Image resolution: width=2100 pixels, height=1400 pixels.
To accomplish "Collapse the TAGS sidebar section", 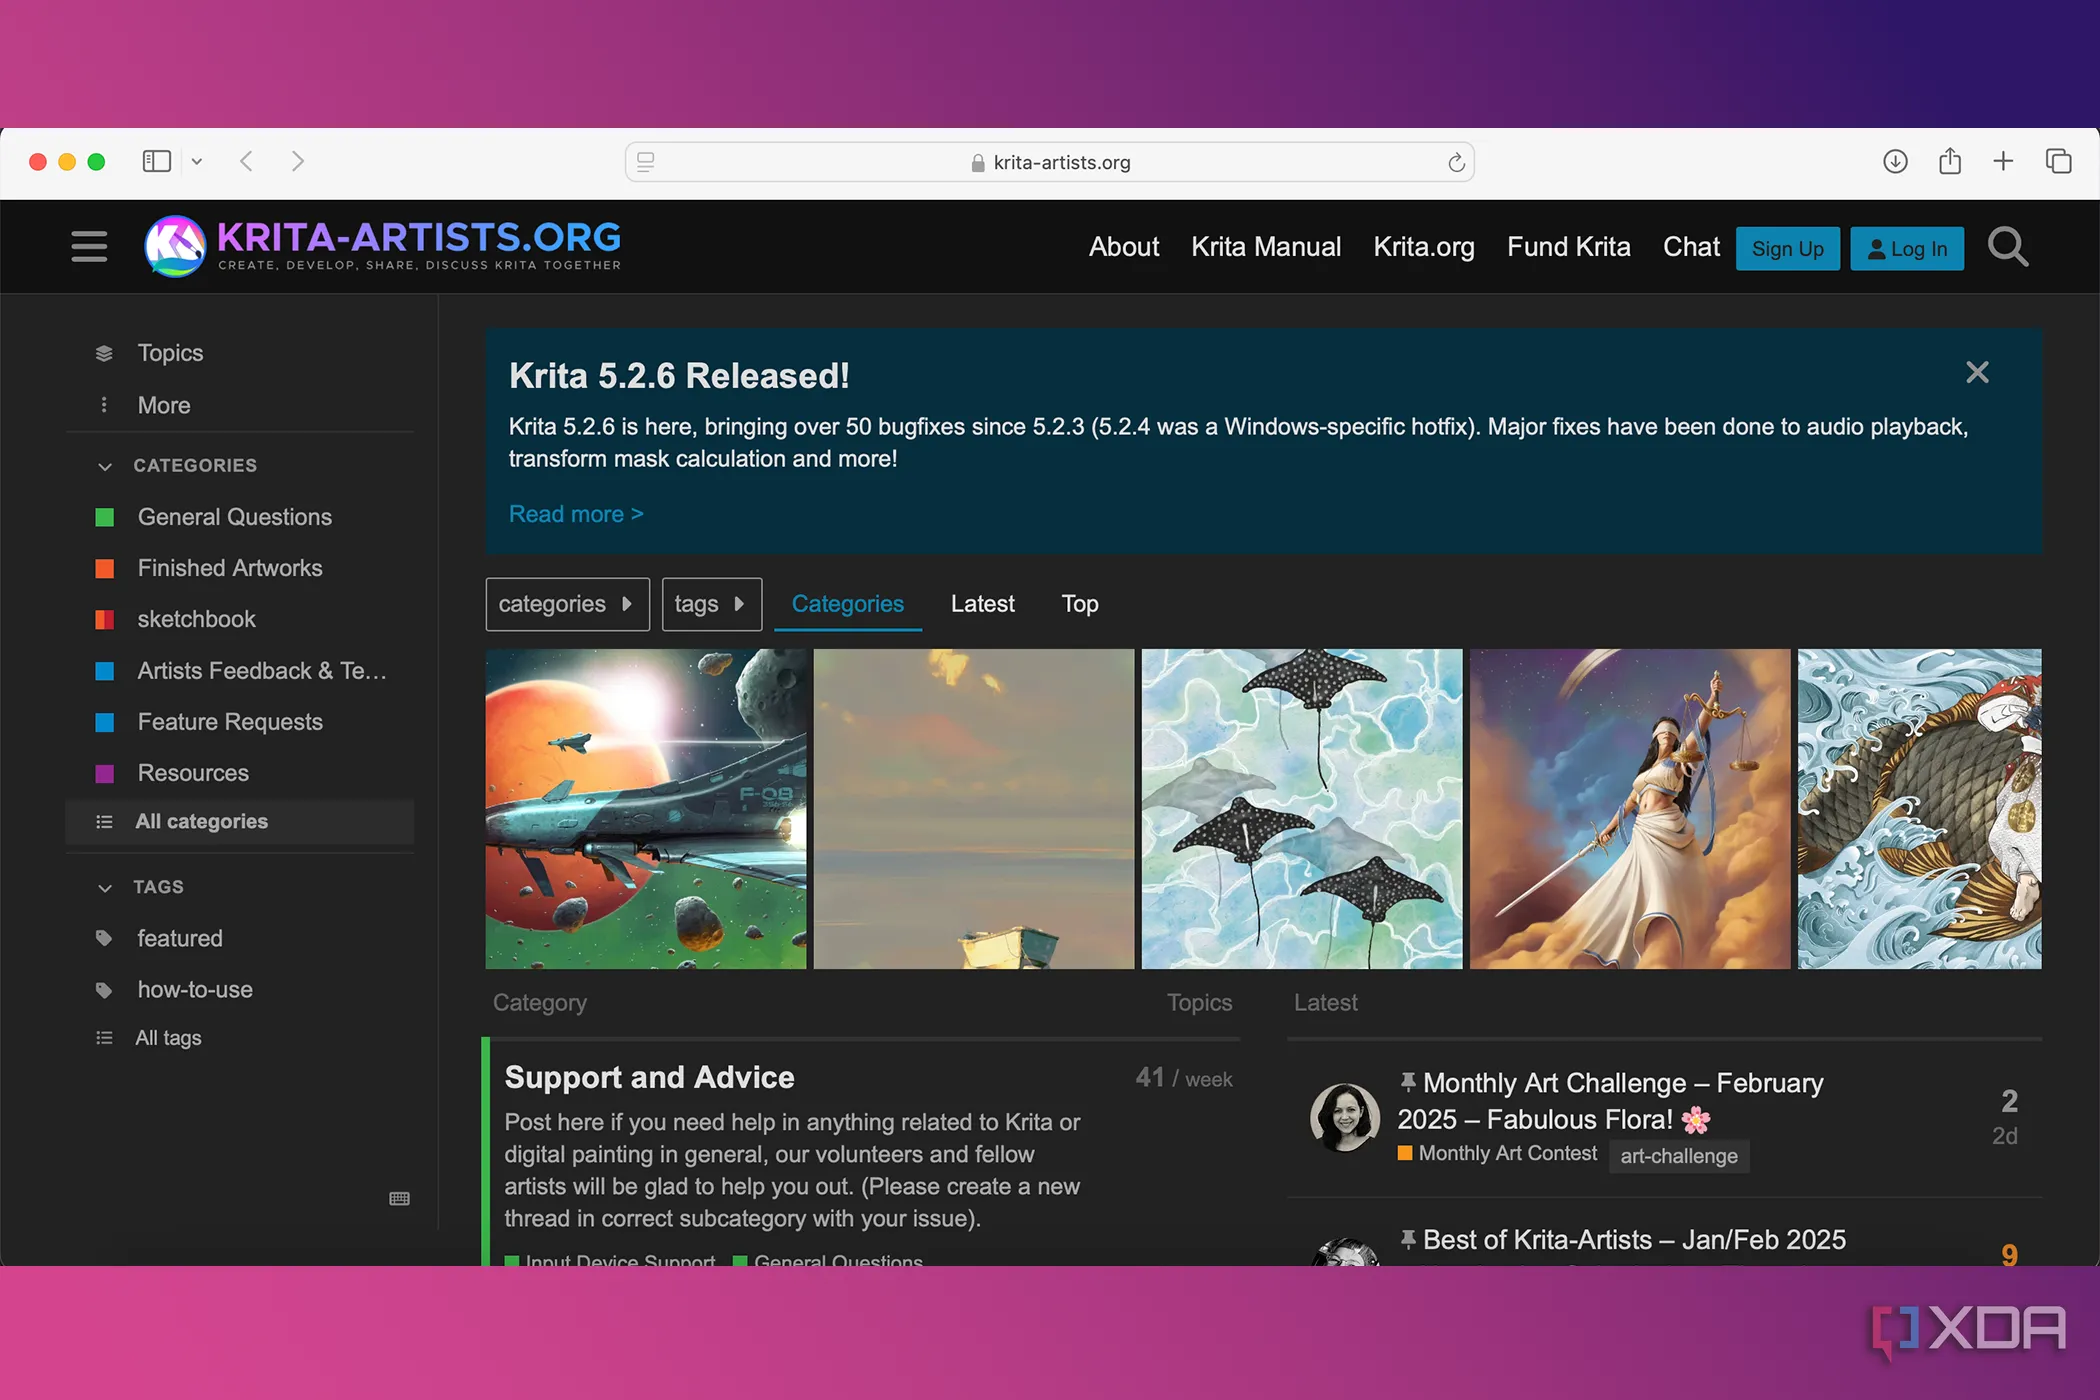I will point(105,887).
